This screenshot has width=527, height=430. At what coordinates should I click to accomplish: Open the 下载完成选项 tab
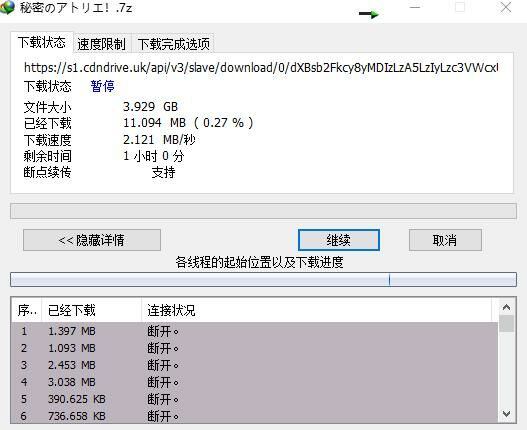pos(173,44)
